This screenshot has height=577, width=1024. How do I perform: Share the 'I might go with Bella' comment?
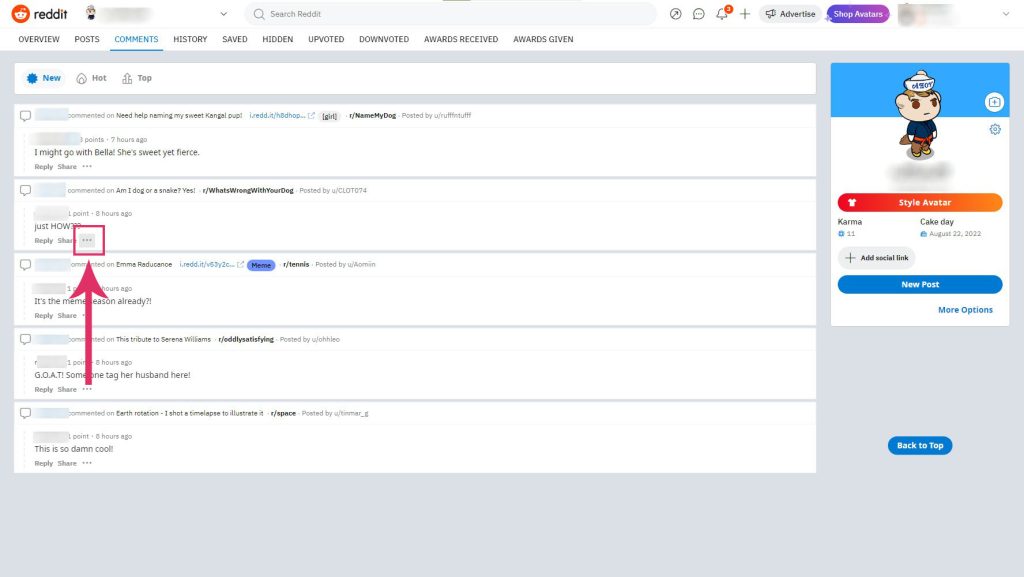67,166
